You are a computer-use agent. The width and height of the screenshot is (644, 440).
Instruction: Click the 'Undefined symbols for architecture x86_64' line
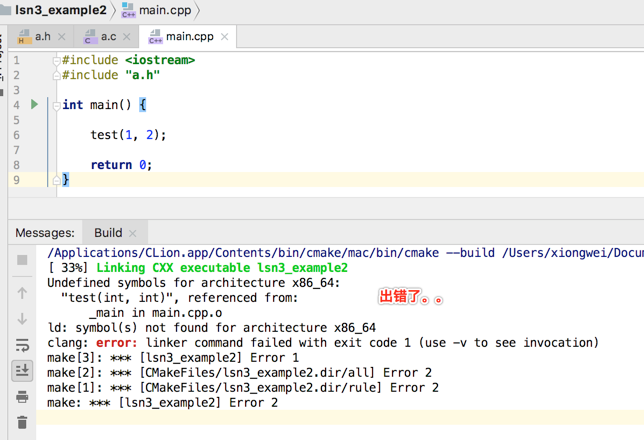point(193,283)
